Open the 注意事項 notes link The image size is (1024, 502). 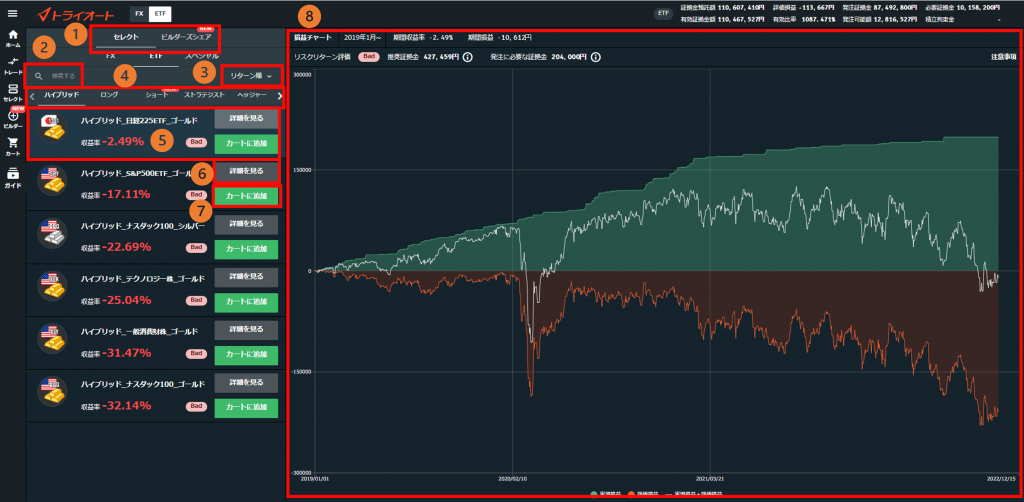pyautogui.click(x=1004, y=57)
